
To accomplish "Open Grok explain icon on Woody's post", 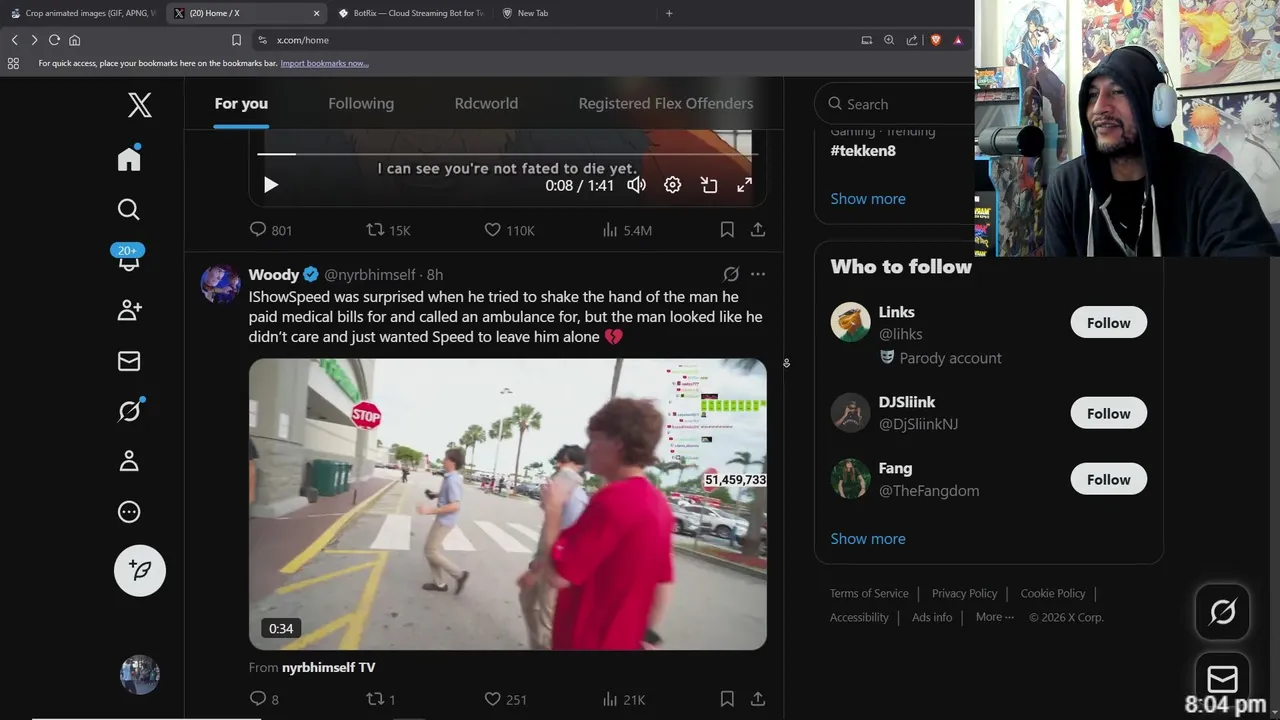I will coord(731,274).
